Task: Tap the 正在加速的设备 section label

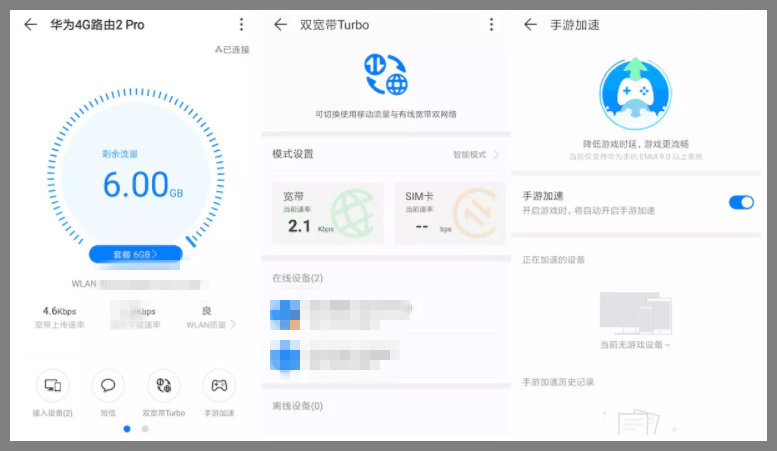Action: pyautogui.click(x=554, y=260)
